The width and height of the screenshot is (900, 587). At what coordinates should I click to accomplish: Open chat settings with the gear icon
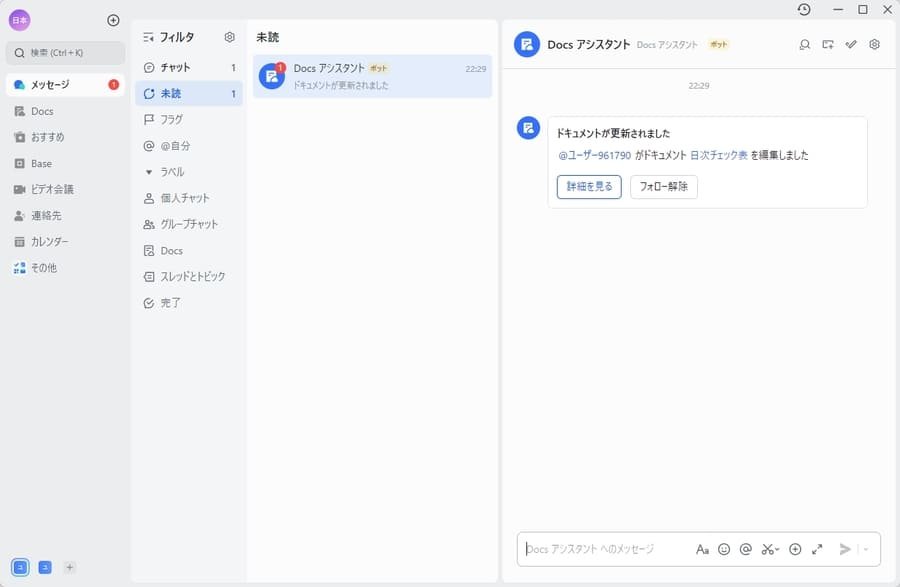(x=874, y=44)
